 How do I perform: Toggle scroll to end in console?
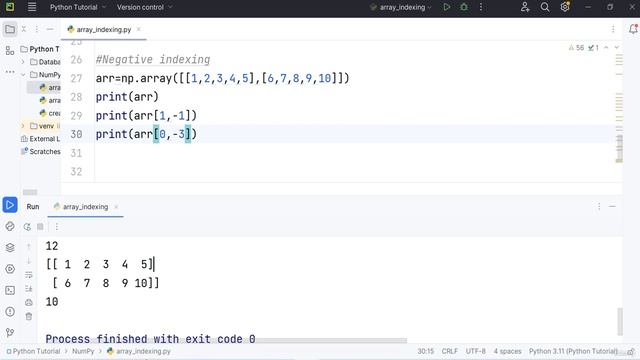point(29,289)
